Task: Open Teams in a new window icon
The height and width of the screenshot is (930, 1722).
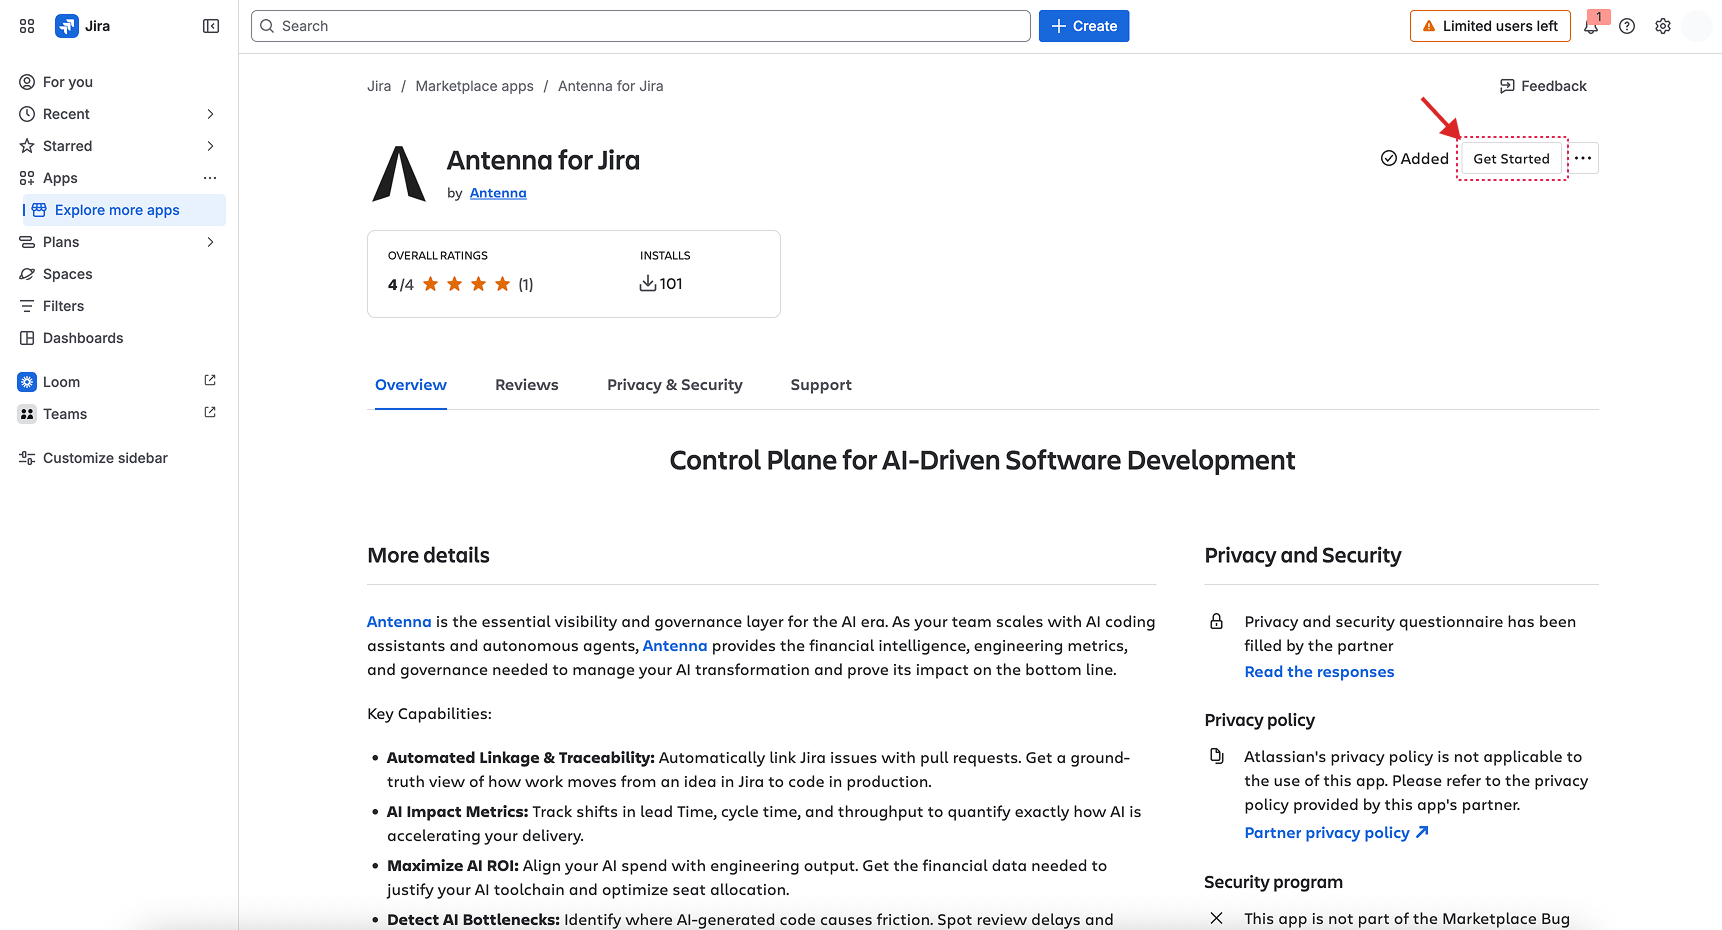Action: [210, 412]
